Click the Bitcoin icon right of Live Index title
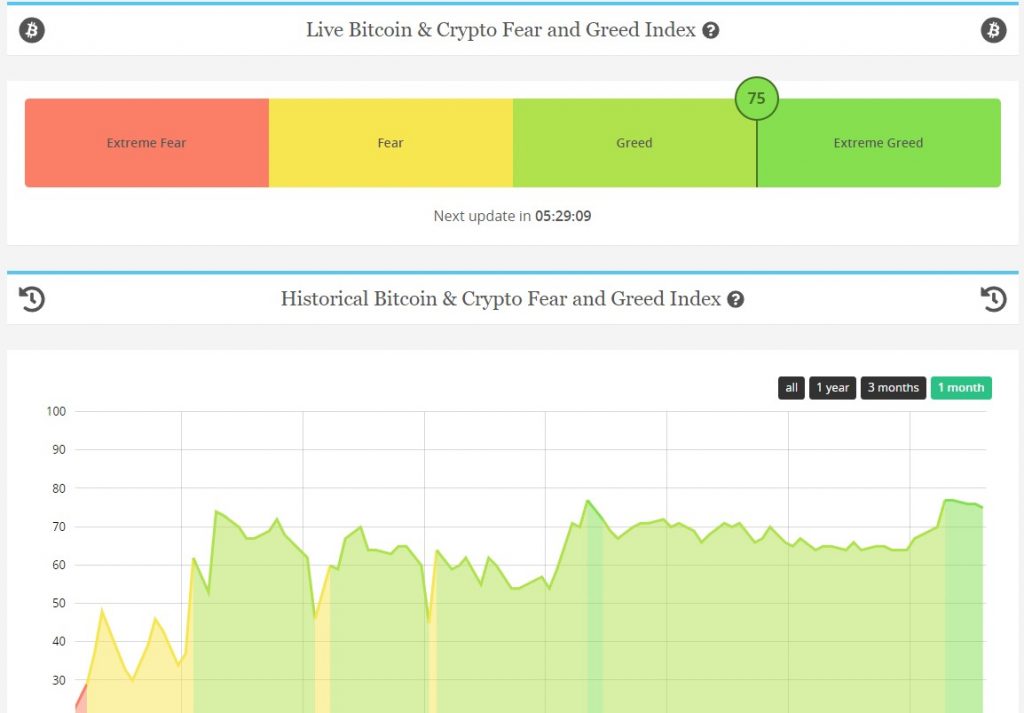 click(993, 30)
